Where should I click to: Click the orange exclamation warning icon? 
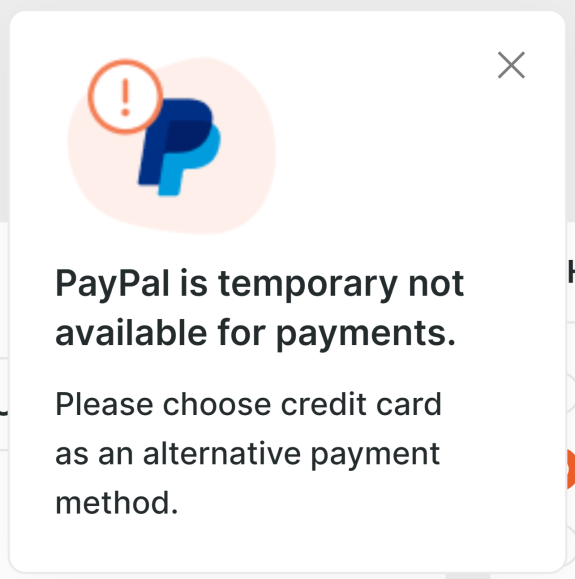[125, 97]
